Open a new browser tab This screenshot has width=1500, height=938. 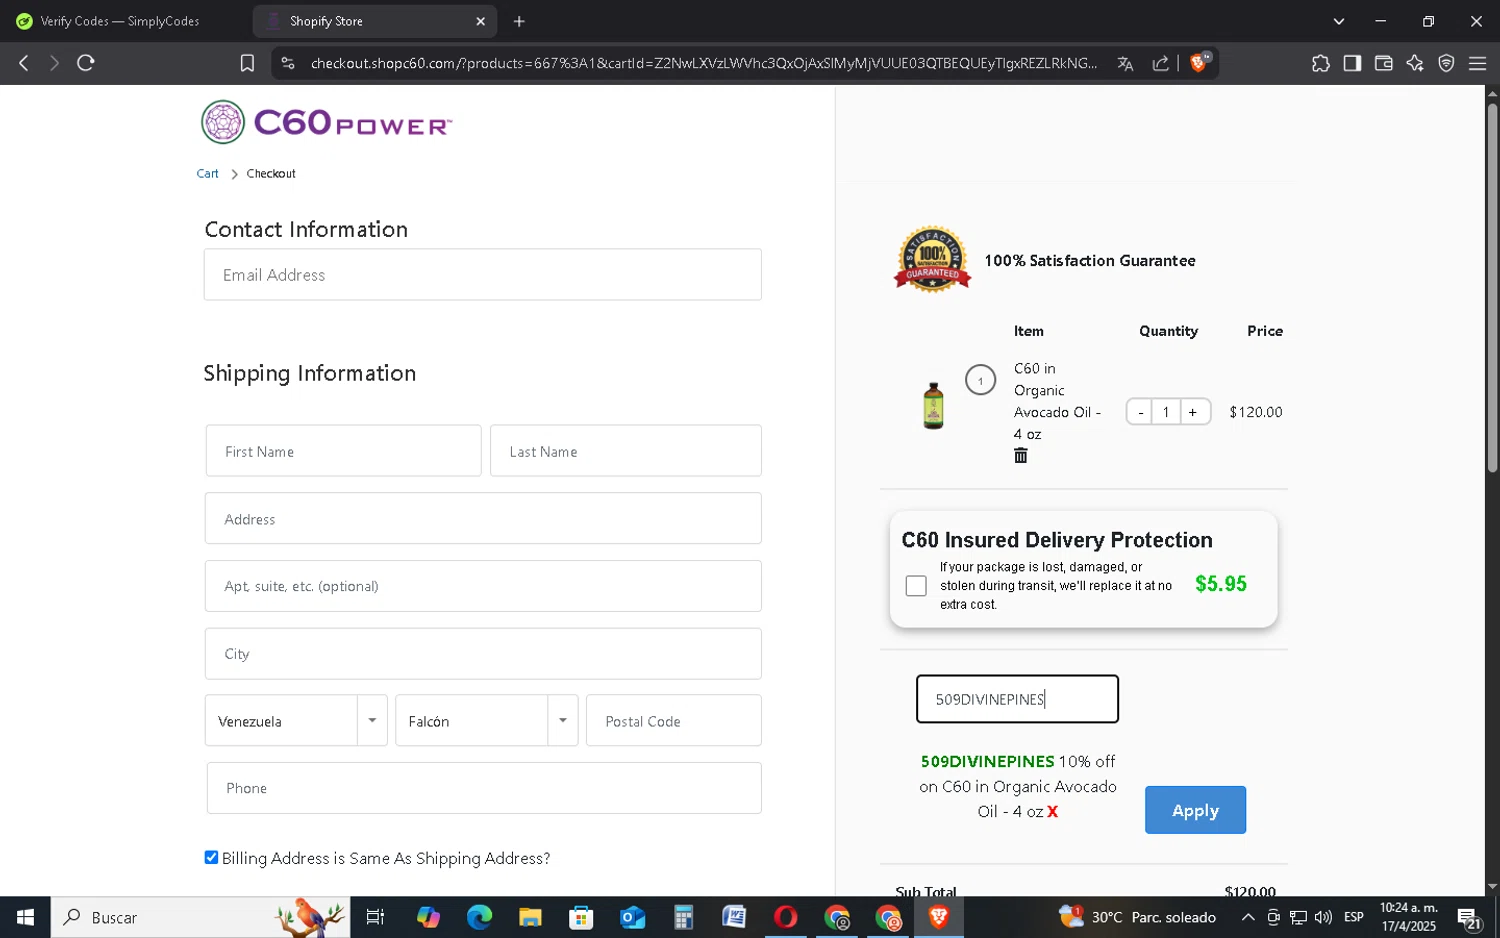[519, 21]
